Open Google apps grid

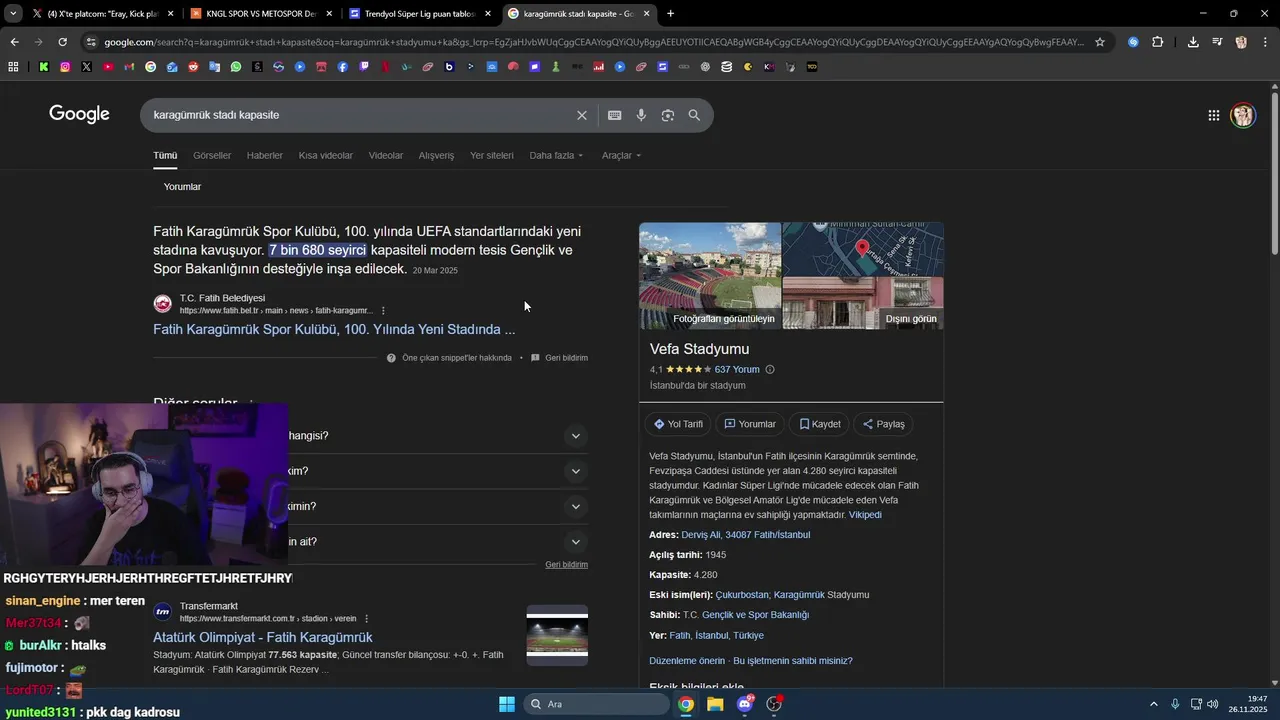pyautogui.click(x=1214, y=115)
